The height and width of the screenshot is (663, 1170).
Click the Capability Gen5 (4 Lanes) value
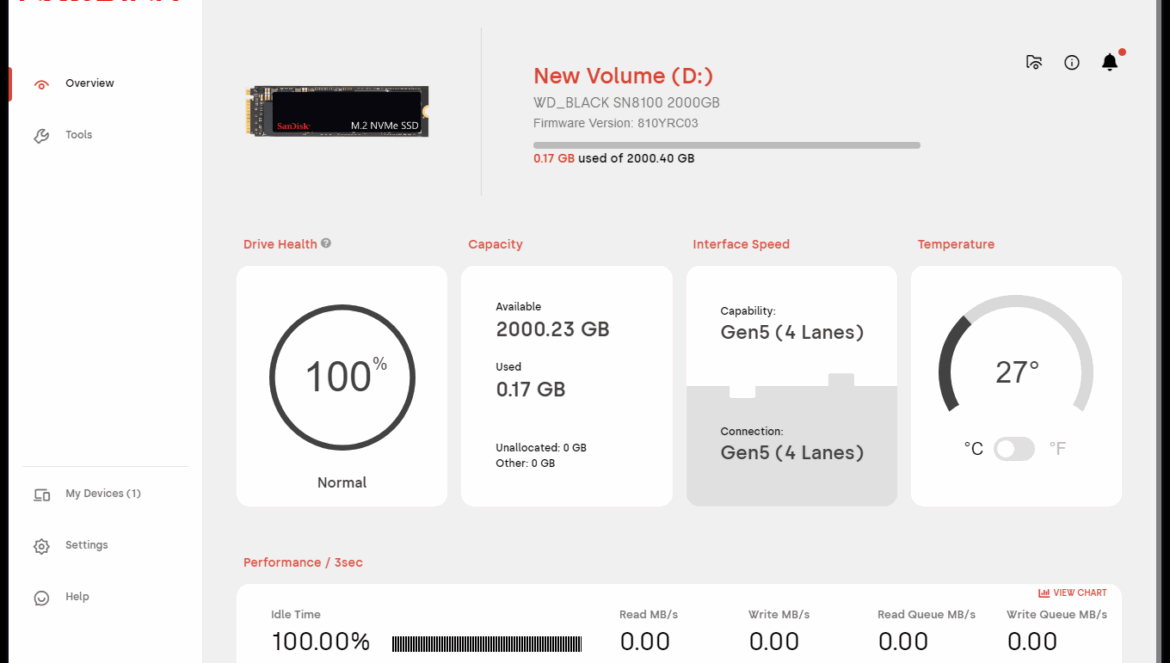tap(792, 332)
